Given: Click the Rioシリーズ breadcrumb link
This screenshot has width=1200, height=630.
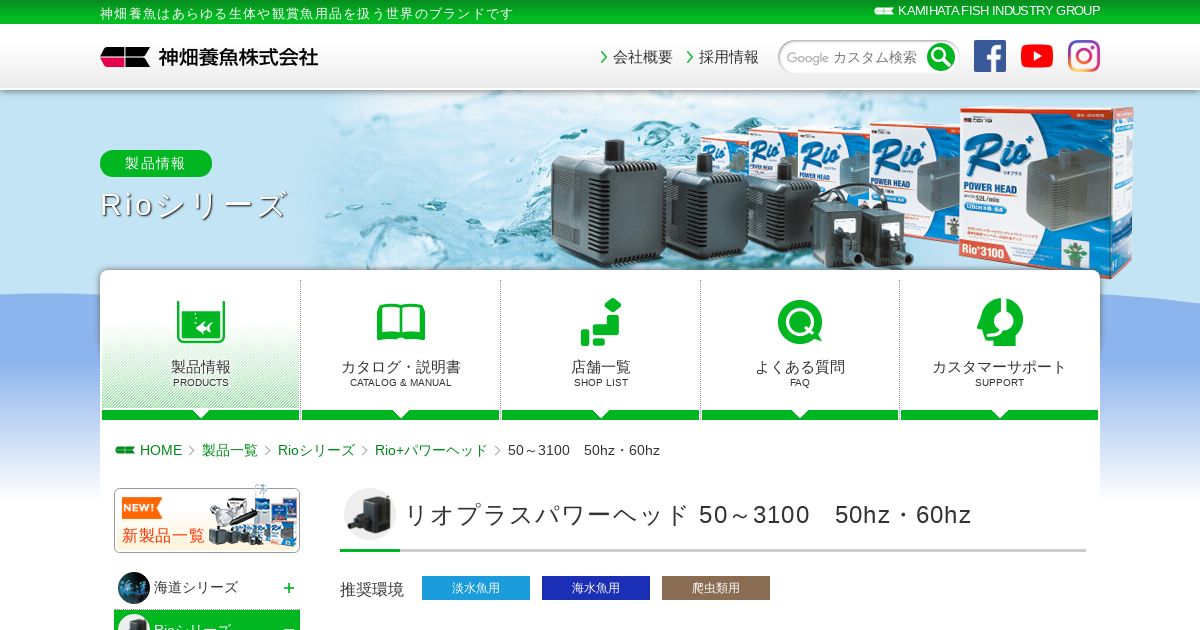Looking at the screenshot, I should pyautogui.click(x=316, y=450).
